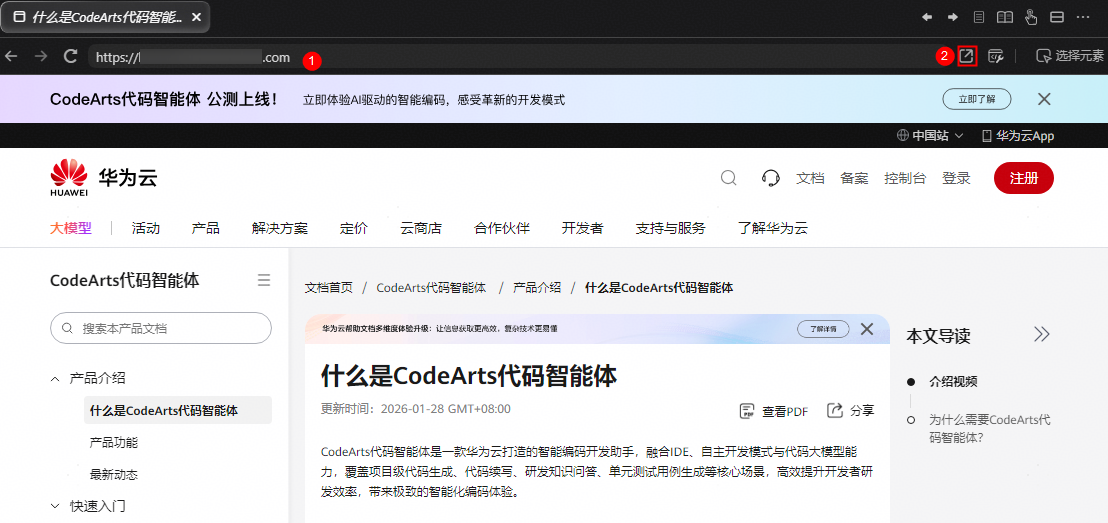Open the developer tools wrench icon
The image size is (1108, 523).
point(995,56)
